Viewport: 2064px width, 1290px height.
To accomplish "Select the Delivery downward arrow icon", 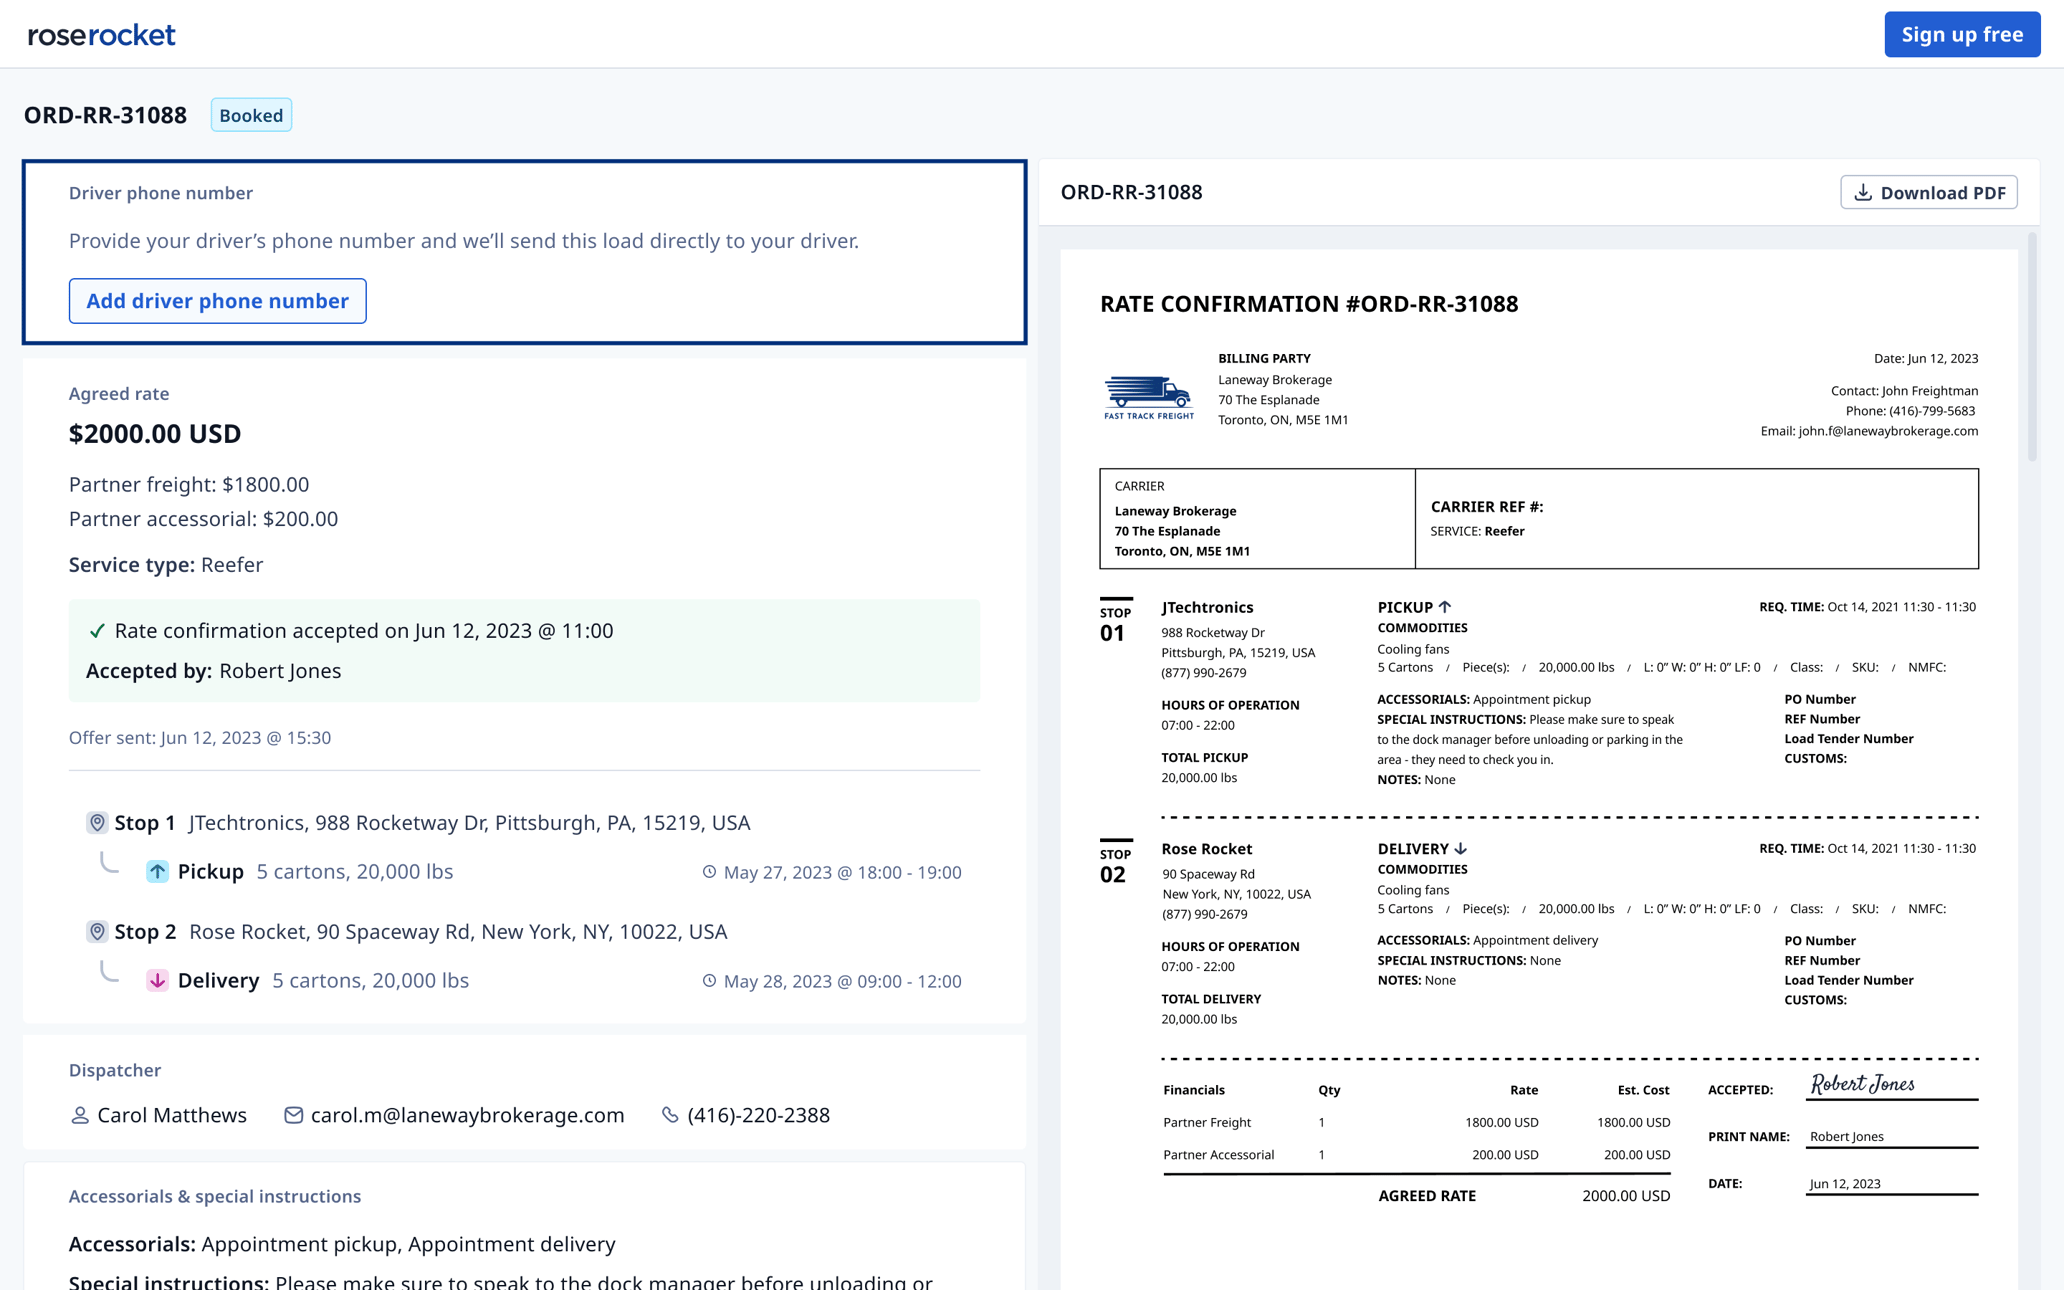I will pos(157,980).
